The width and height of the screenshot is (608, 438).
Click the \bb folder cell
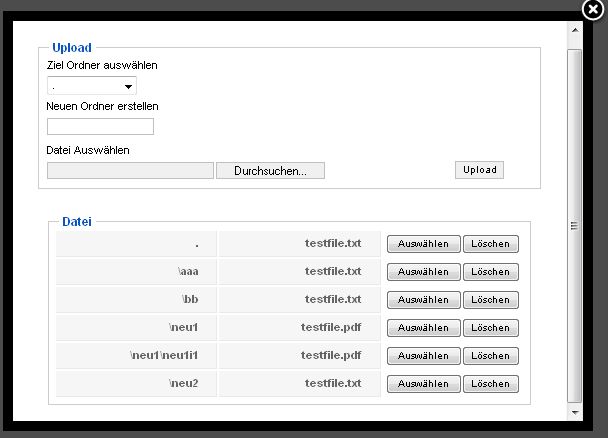(x=136, y=300)
